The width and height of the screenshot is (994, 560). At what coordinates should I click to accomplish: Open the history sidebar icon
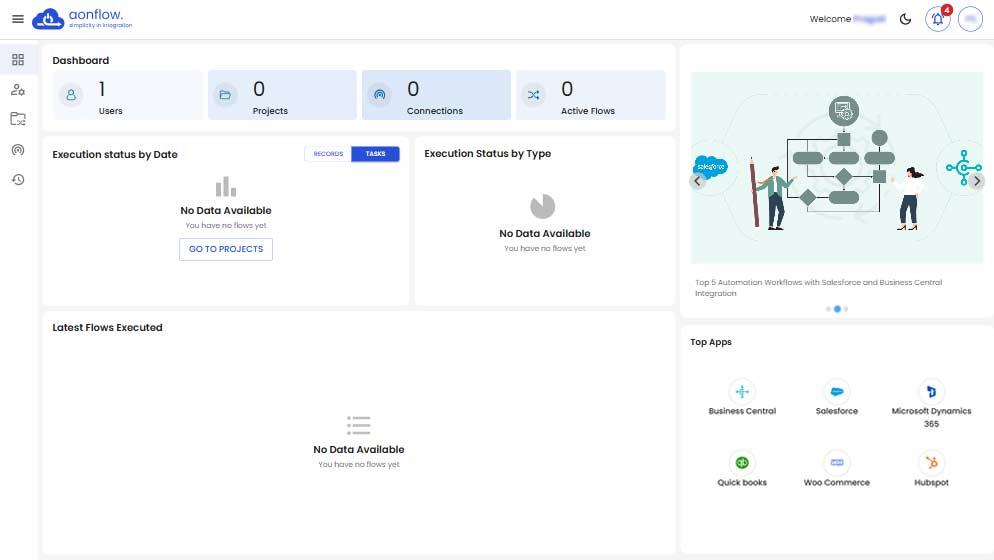[18, 180]
